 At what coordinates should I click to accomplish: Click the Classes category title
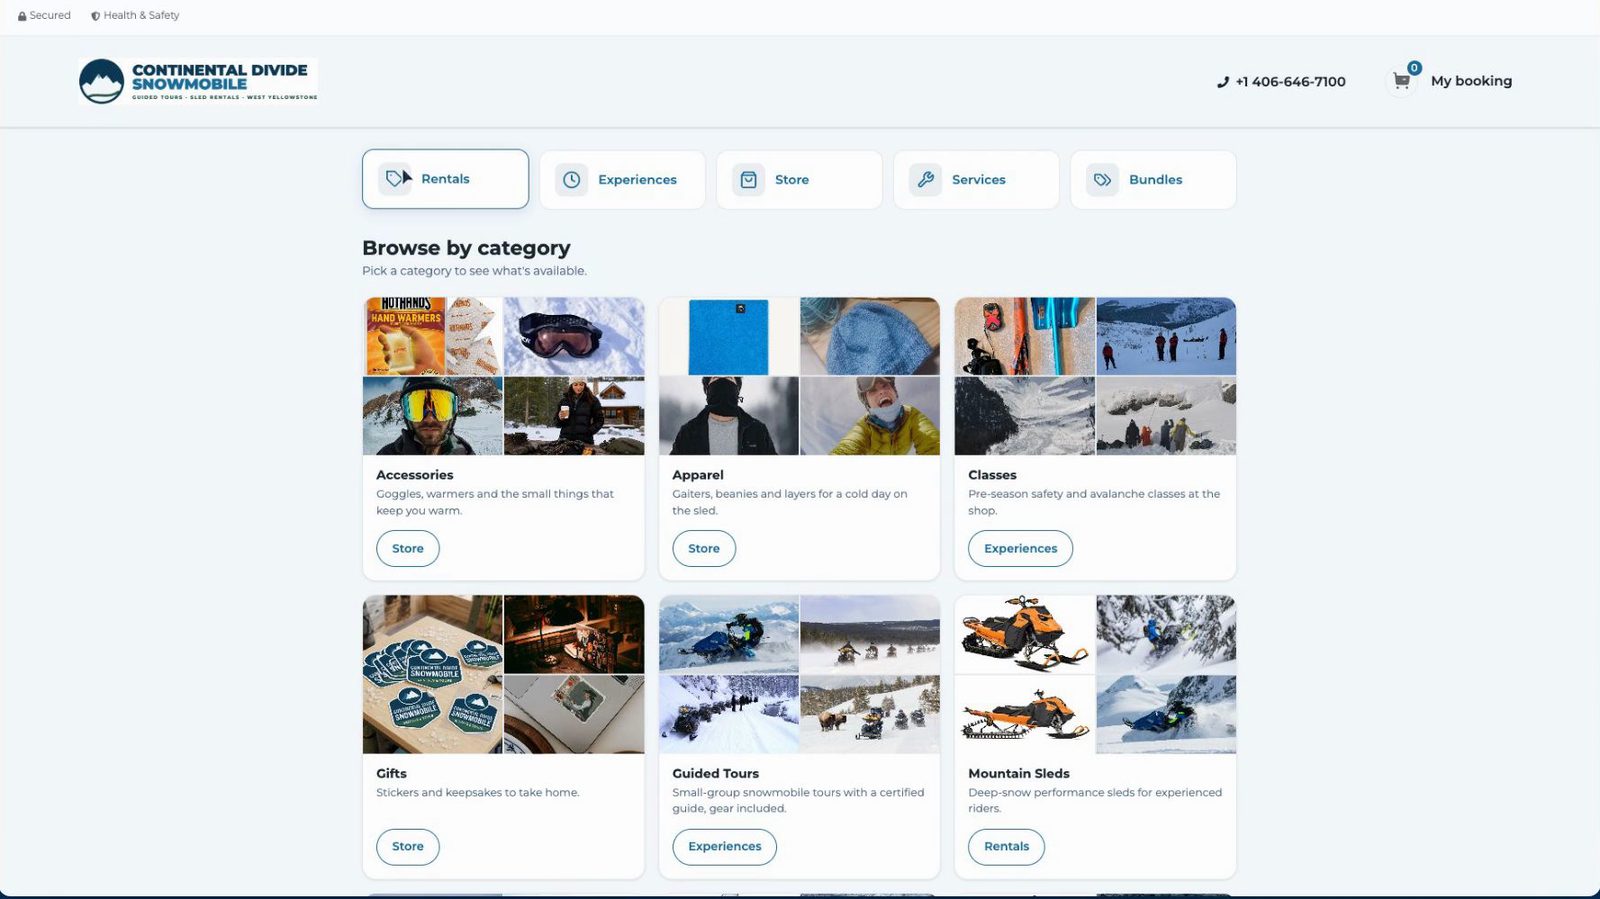pos(992,475)
